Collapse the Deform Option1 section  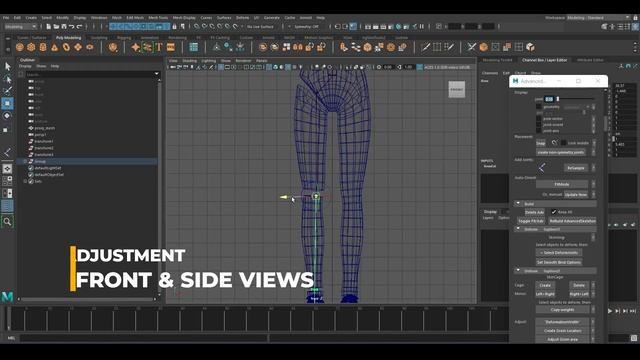518,229
